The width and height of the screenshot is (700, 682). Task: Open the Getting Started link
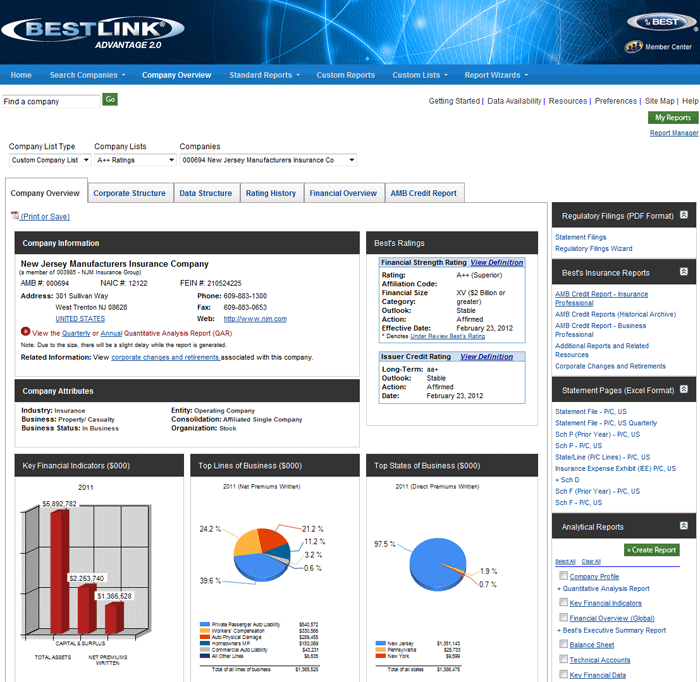pos(454,101)
